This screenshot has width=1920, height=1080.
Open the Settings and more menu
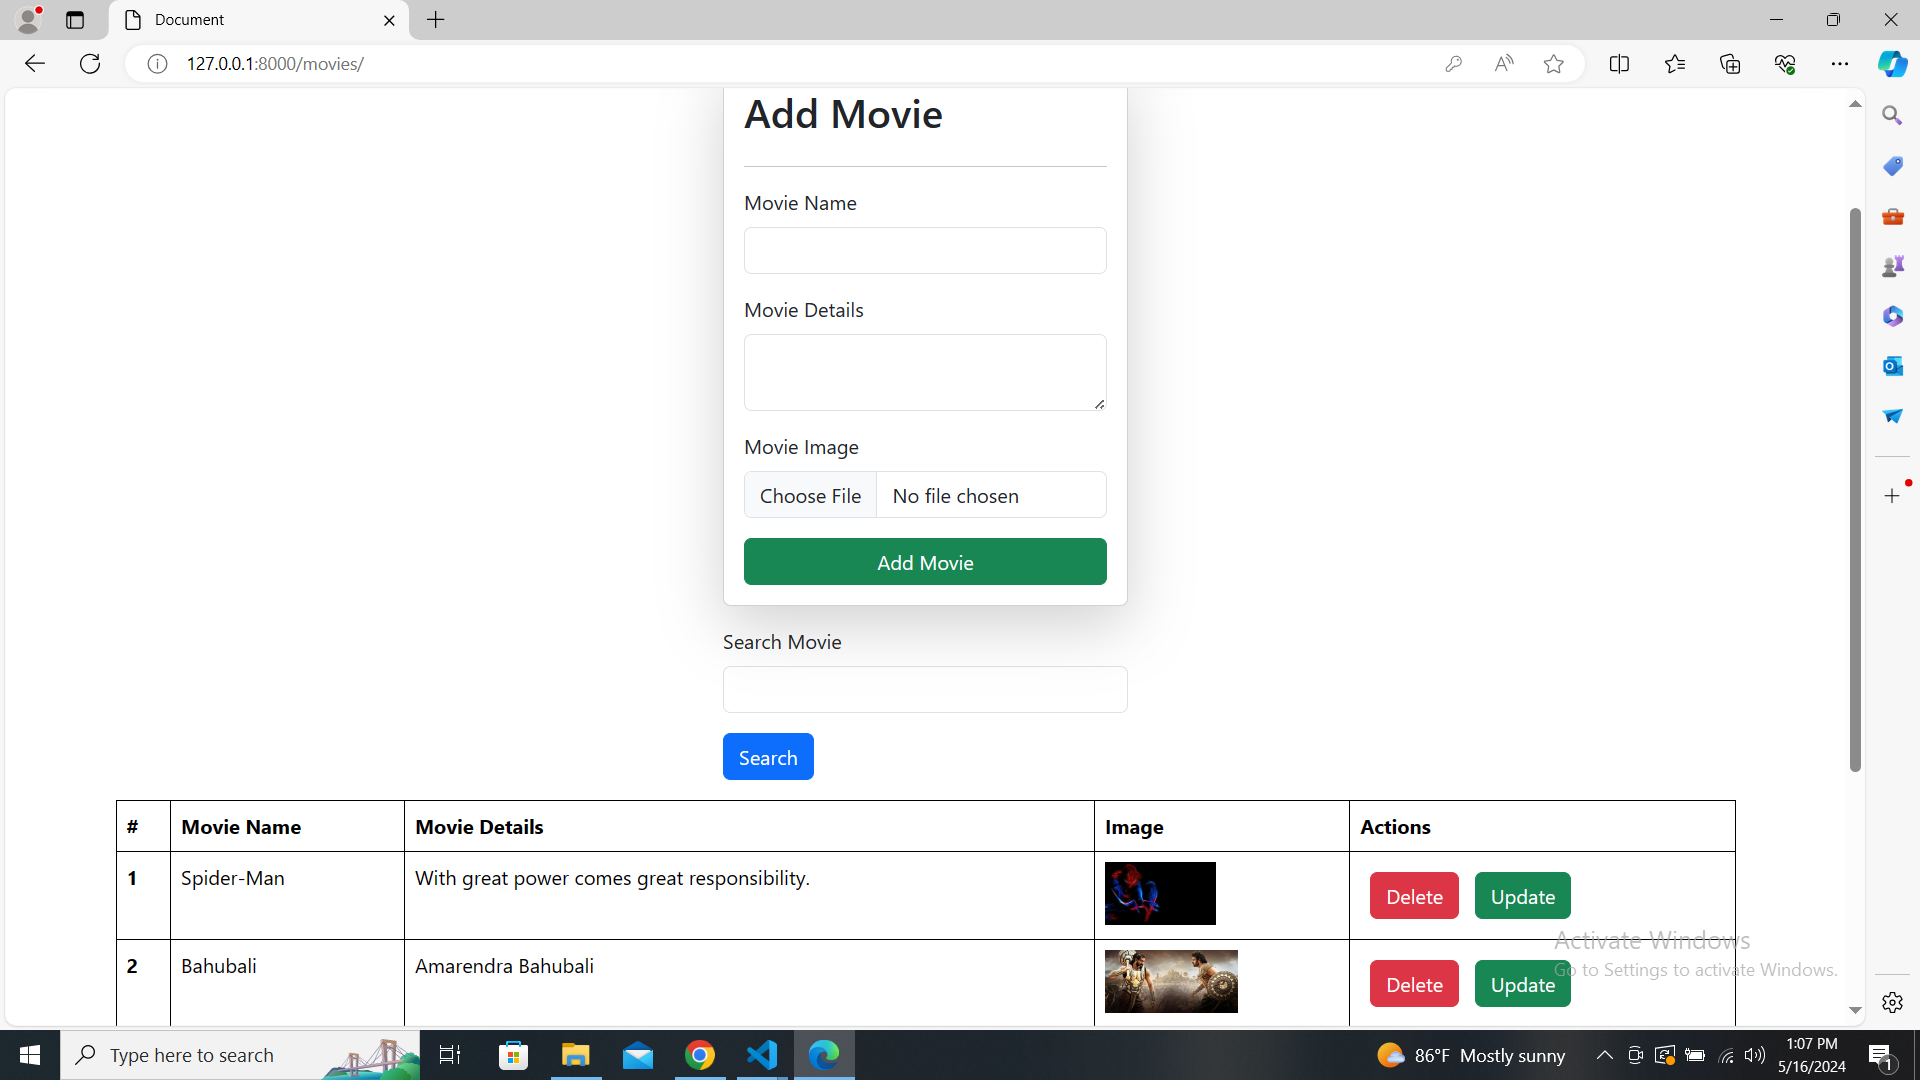pos(1841,63)
